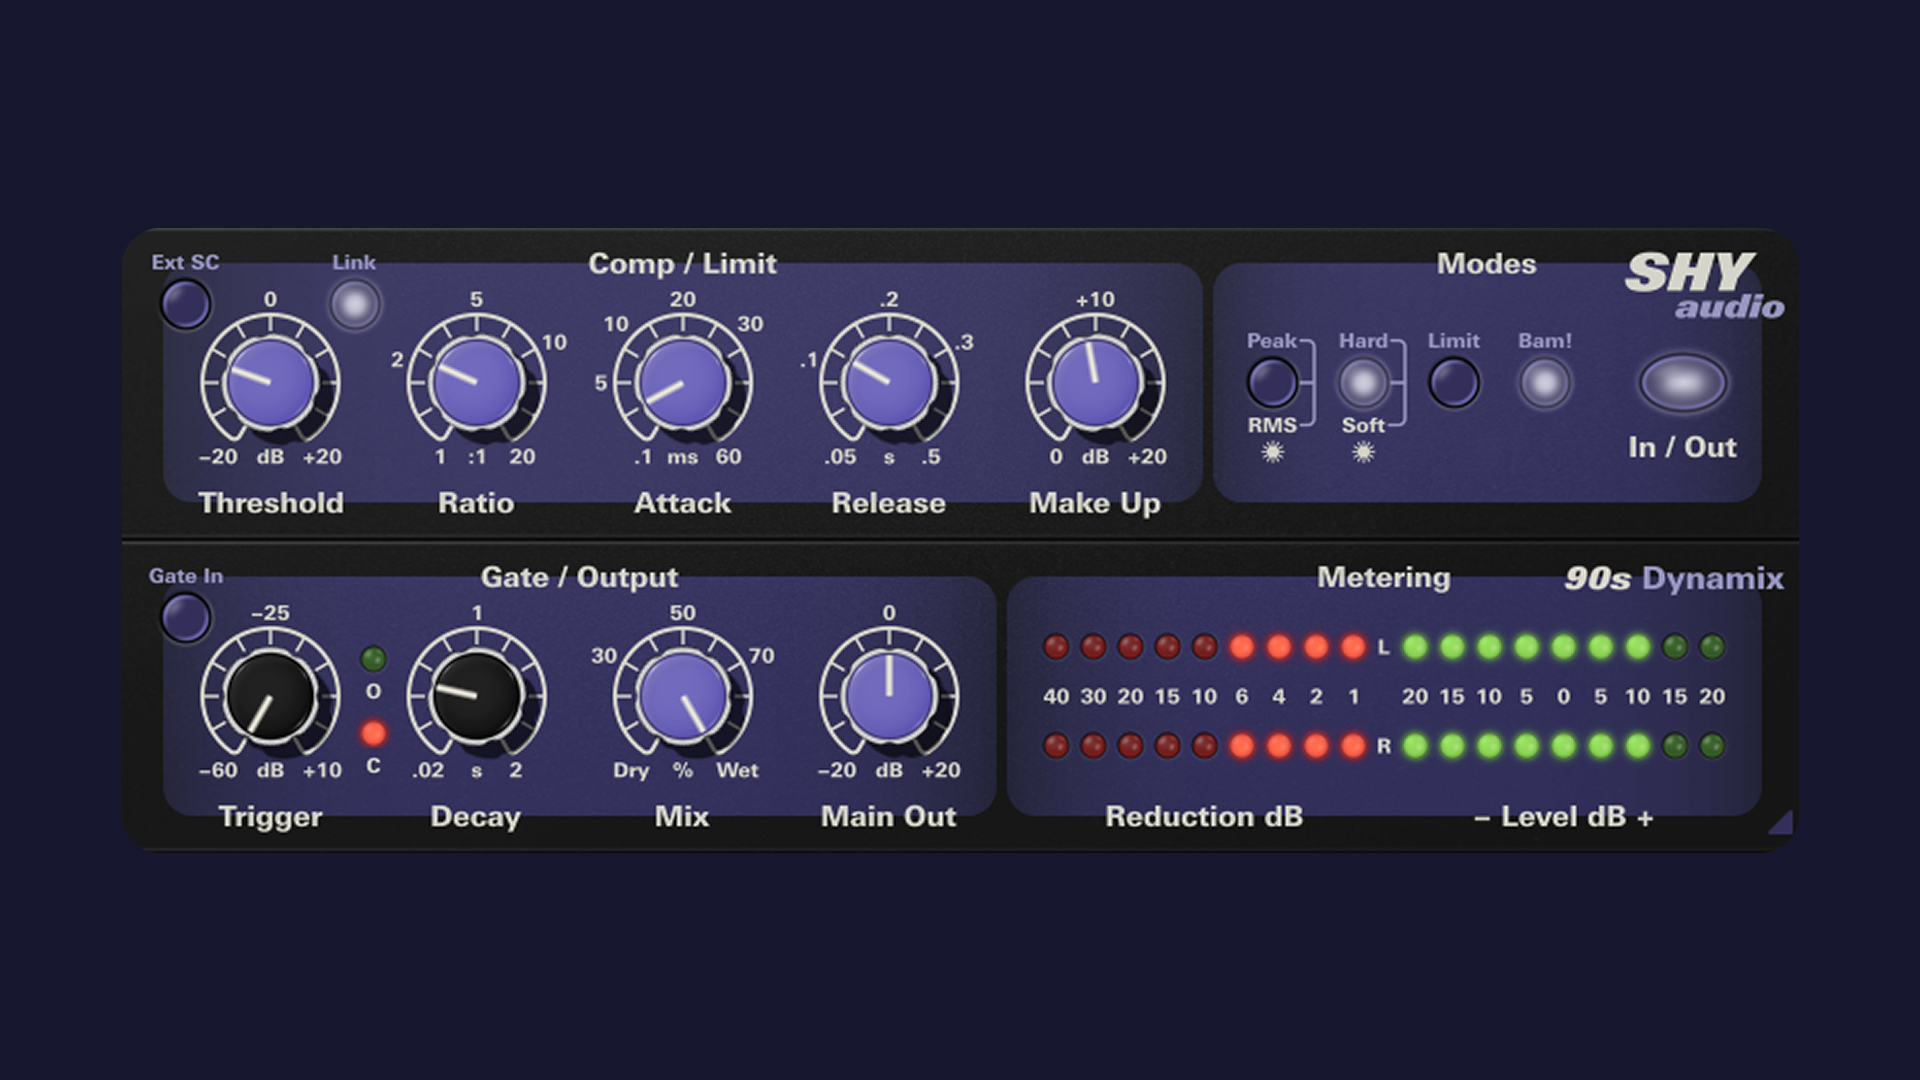Image resolution: width=1920 pixels, height=1080 pixels.
Task: Toggle the Bam! mode button
Action: pyautogui.click(x=1545, y=382)
